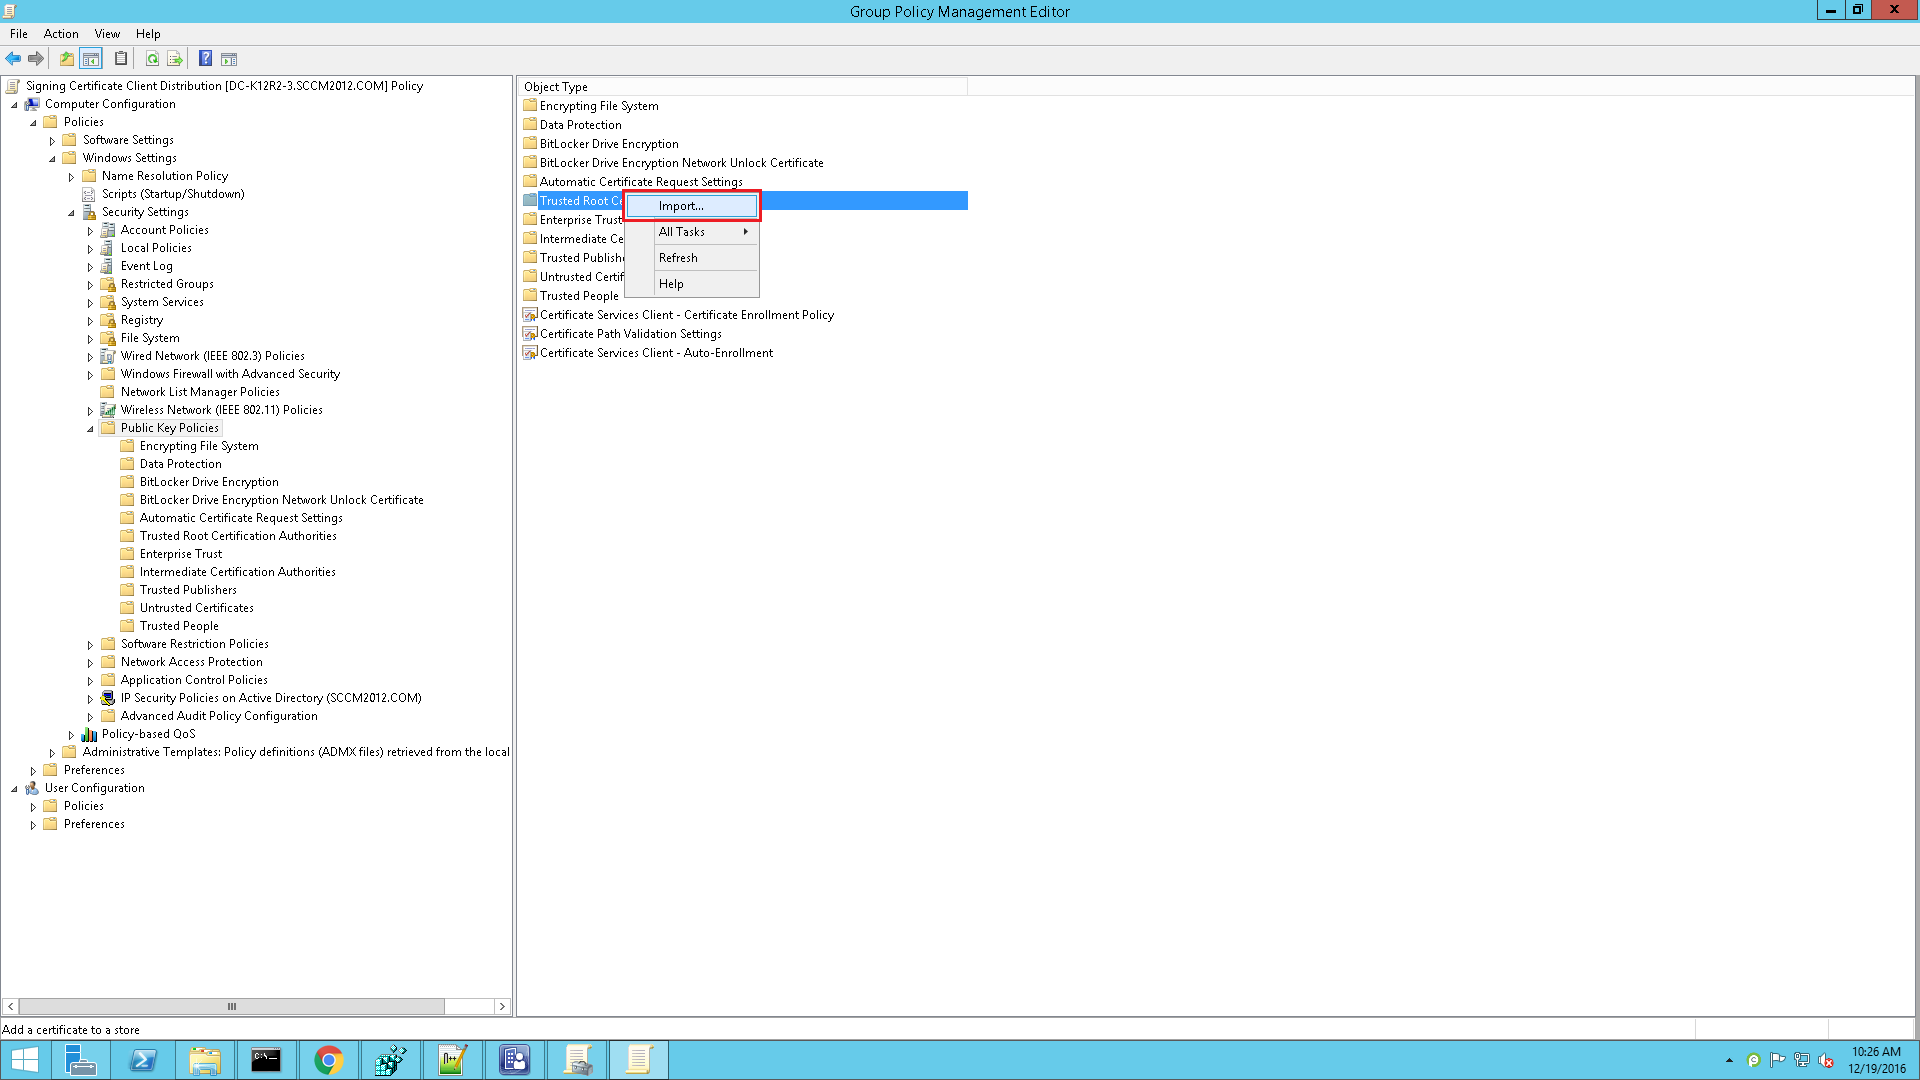1920x1080 pixels.
Task: Click the blue Help toolbar icon
Action: (x=205, y=59)
